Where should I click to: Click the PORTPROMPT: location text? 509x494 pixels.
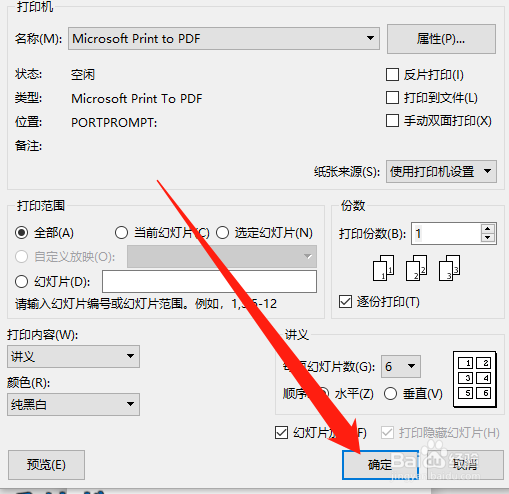point(114,123)
